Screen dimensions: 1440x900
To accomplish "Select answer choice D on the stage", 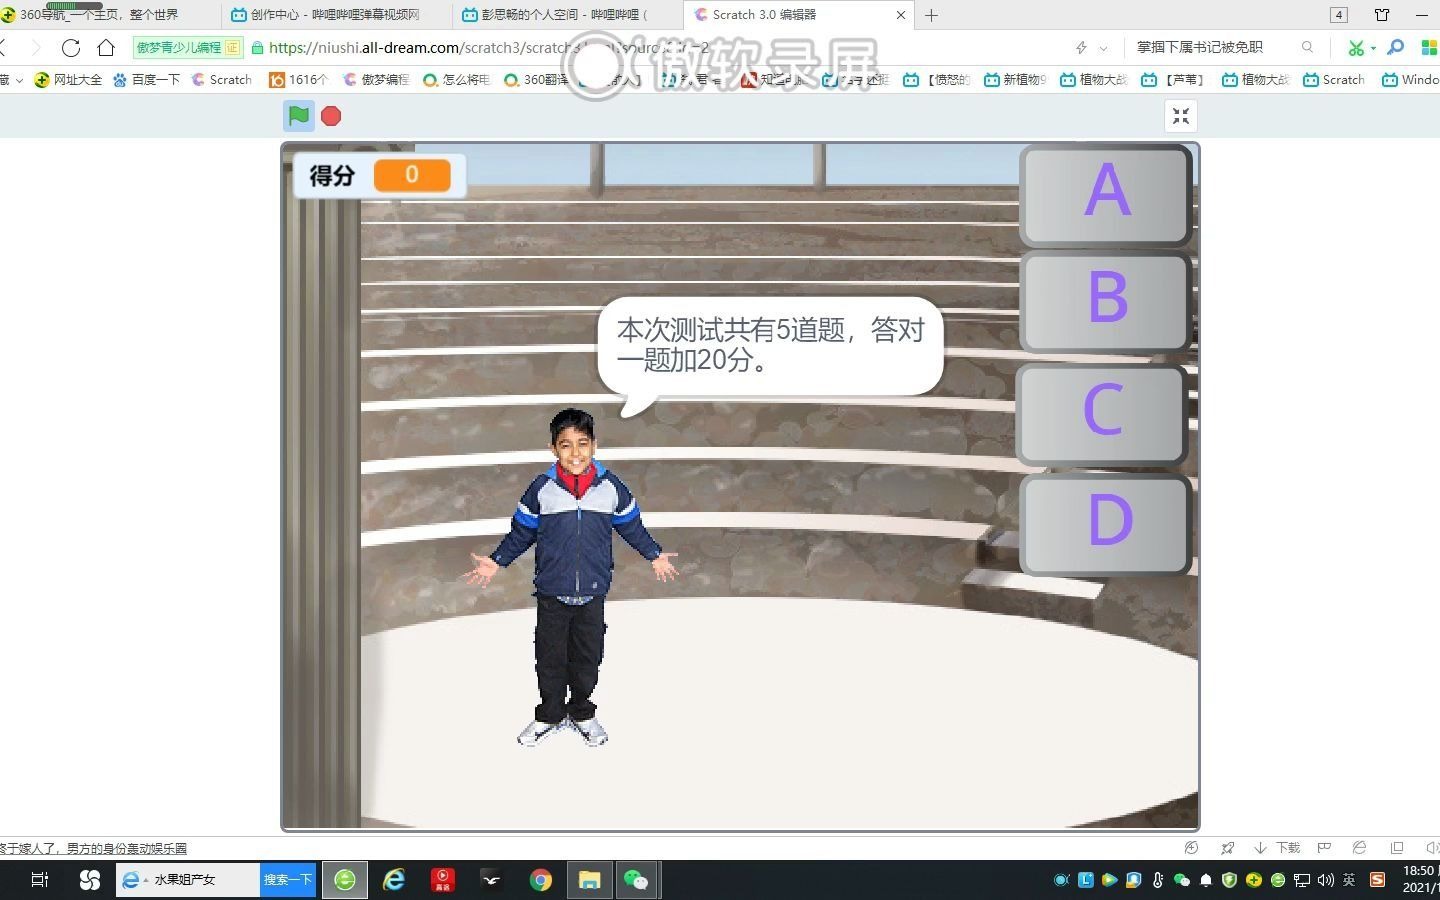I will [x=1105, y=523].
